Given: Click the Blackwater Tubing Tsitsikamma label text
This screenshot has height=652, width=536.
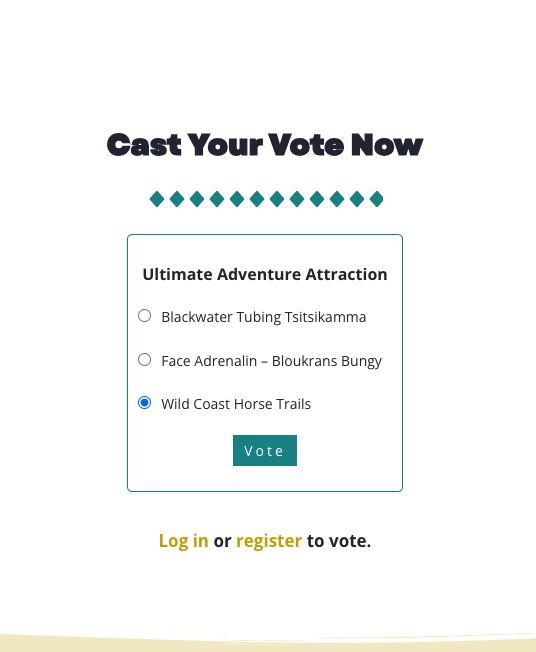Looking at the screenshot, I should coord(264,317).
